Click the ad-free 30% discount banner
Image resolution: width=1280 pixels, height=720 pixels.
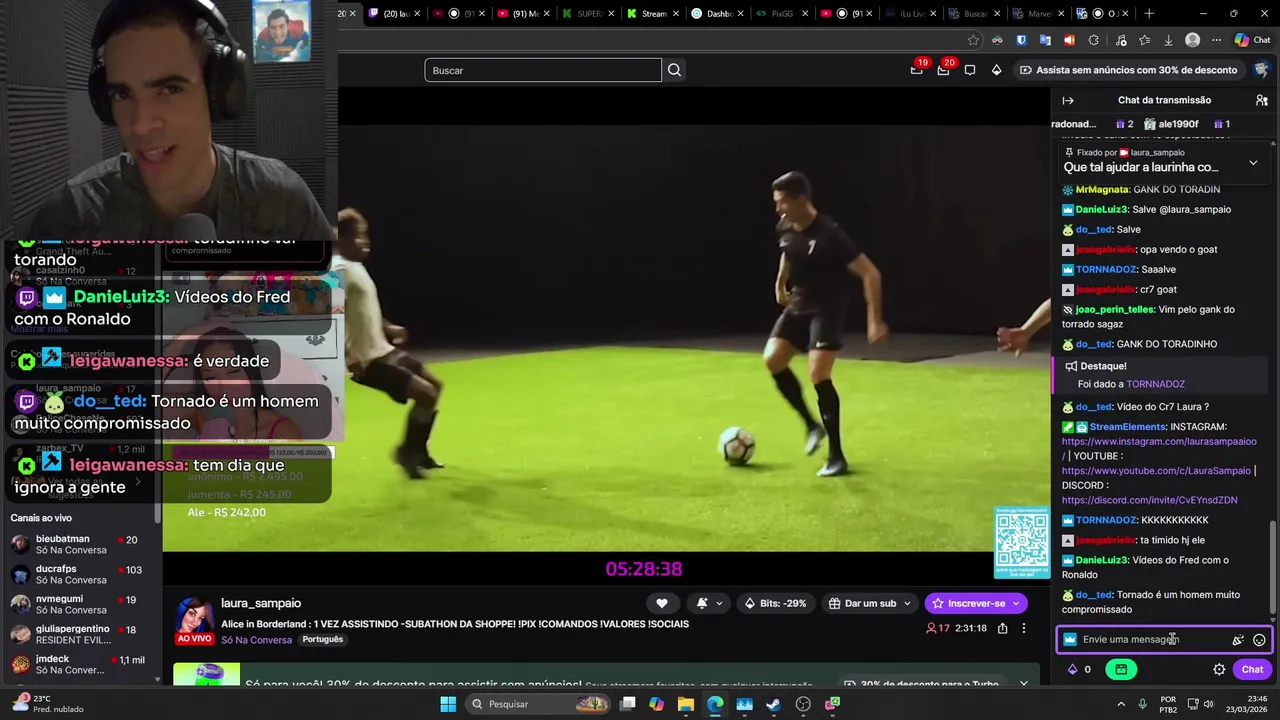coord(1128,70)
